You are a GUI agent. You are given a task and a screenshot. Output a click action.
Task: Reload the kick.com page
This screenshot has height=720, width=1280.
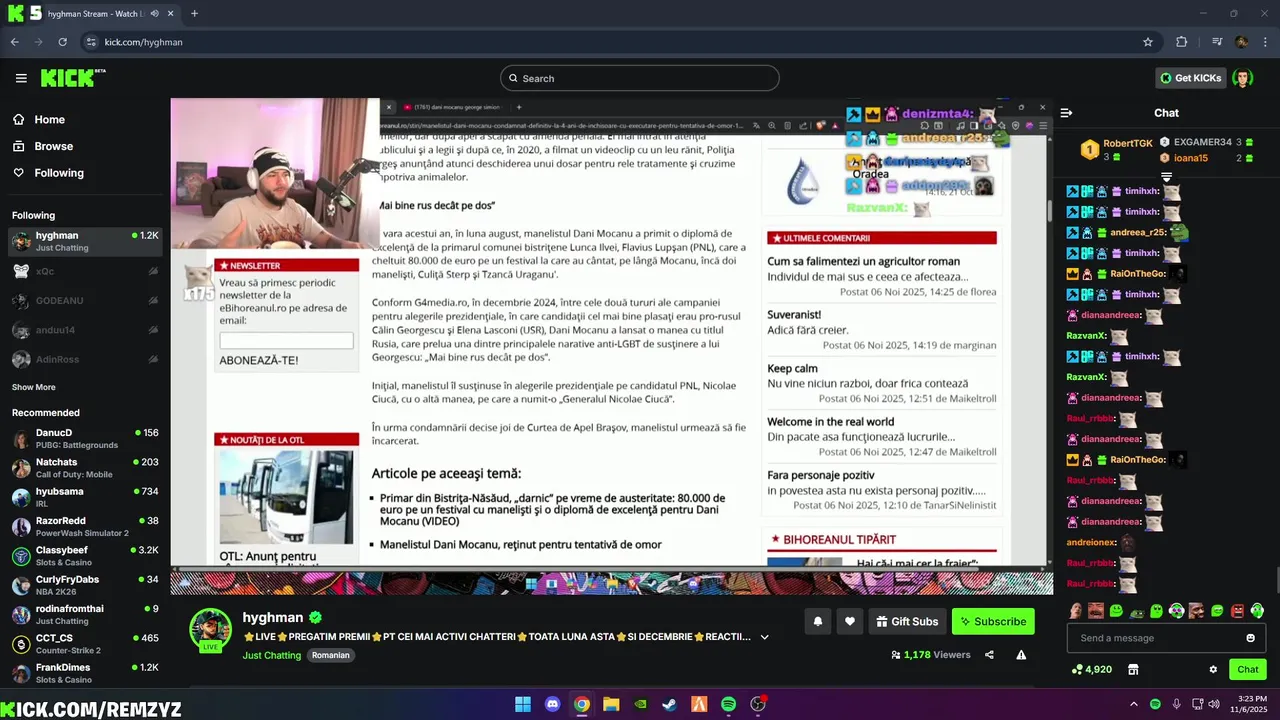63,42
